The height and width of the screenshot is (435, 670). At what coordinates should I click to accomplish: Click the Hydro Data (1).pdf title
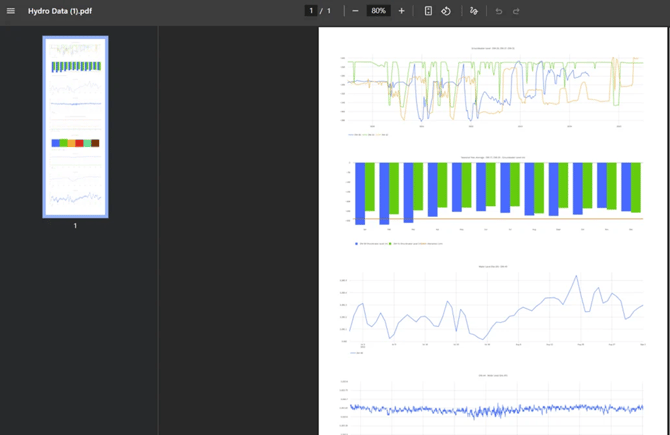point(61,11)
